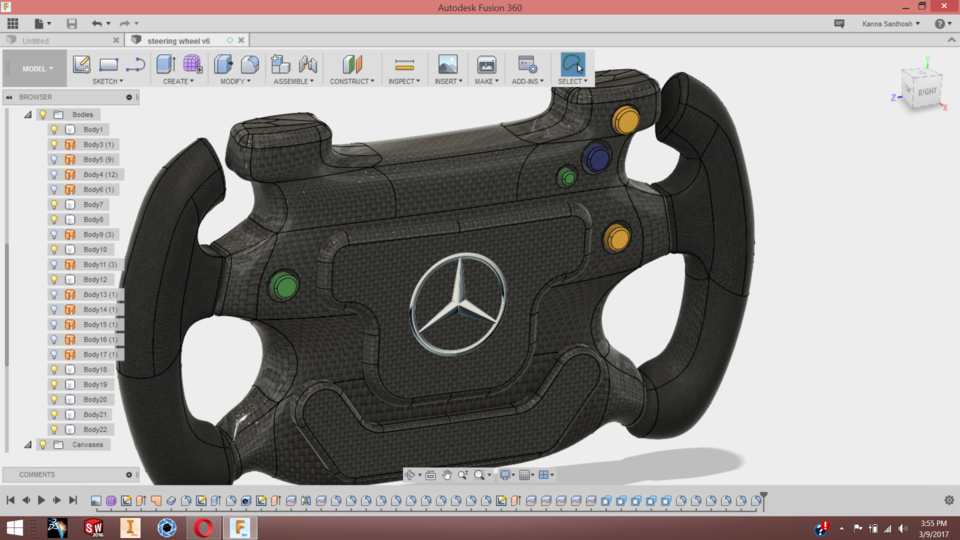Toggle visibility bulb for Body18
Viewport: 960px width, 540px height.
(x=54, y=369)
